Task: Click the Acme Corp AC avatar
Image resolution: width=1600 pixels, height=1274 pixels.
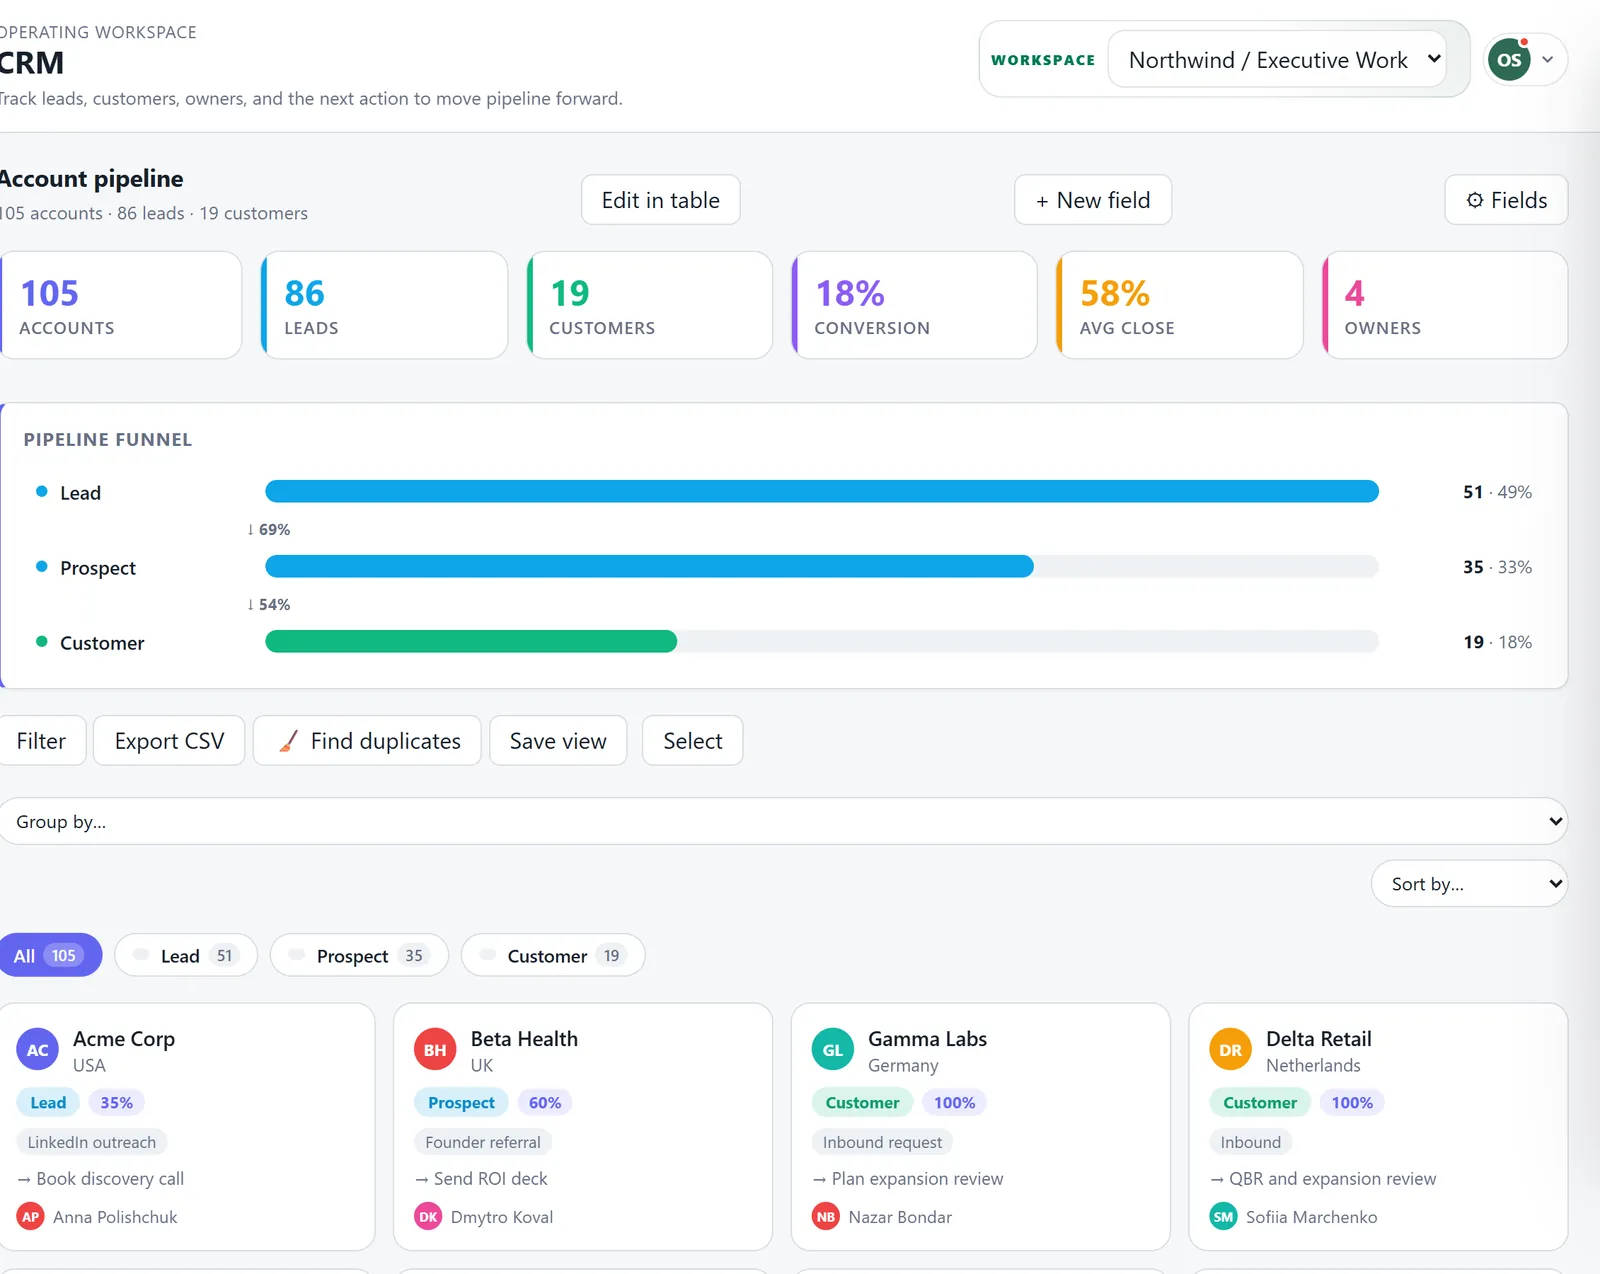Action: click(37, 1050)
